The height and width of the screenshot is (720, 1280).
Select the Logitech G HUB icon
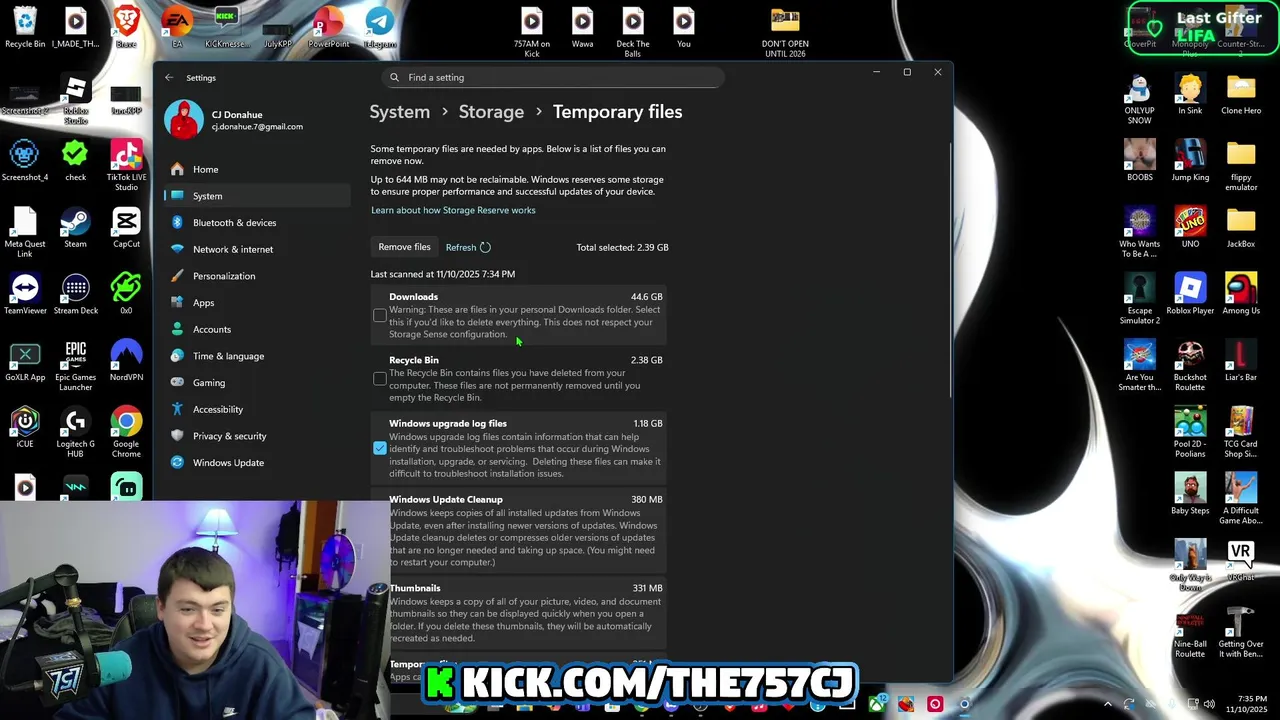(75, 433)
